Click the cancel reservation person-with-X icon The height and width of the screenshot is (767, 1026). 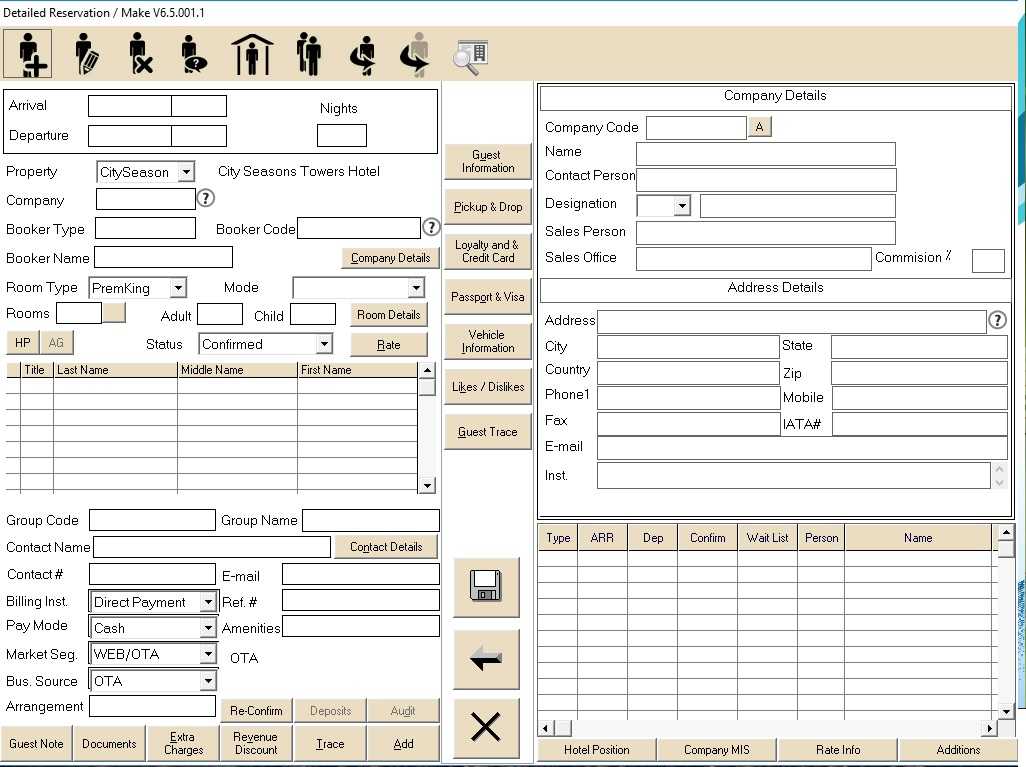tap(141, 54)
